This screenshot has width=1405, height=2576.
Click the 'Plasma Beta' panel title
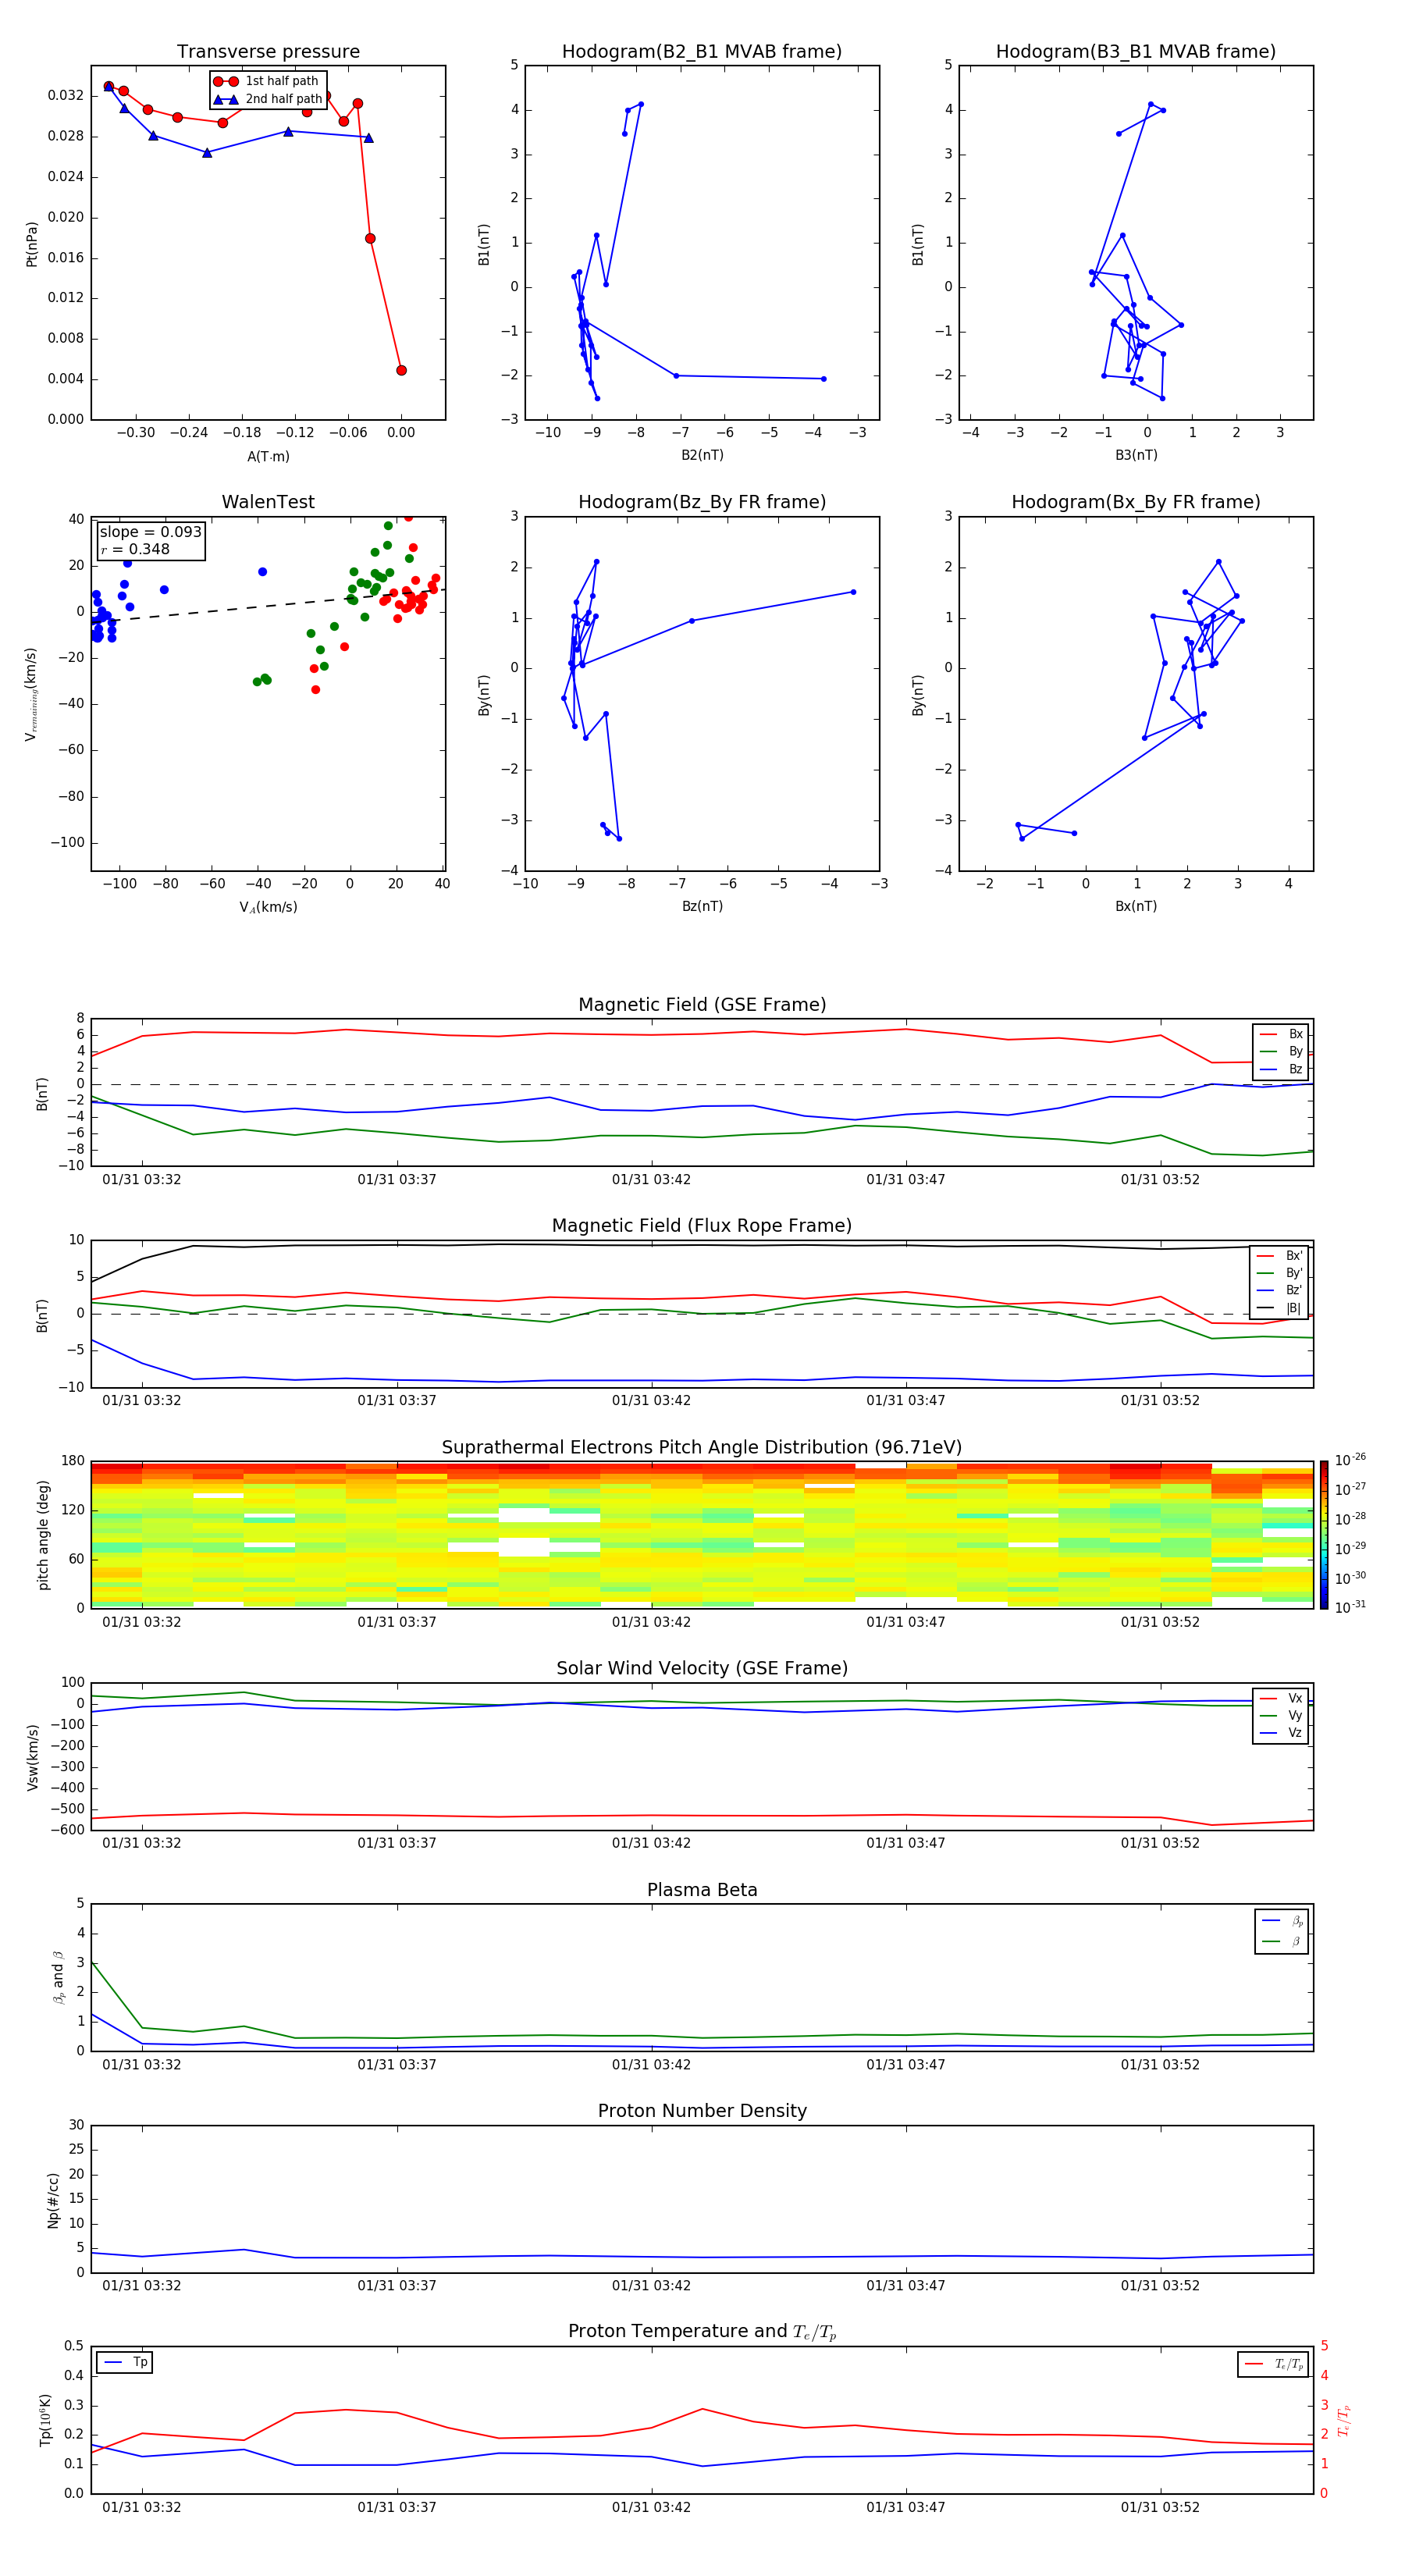point(702,1890)
